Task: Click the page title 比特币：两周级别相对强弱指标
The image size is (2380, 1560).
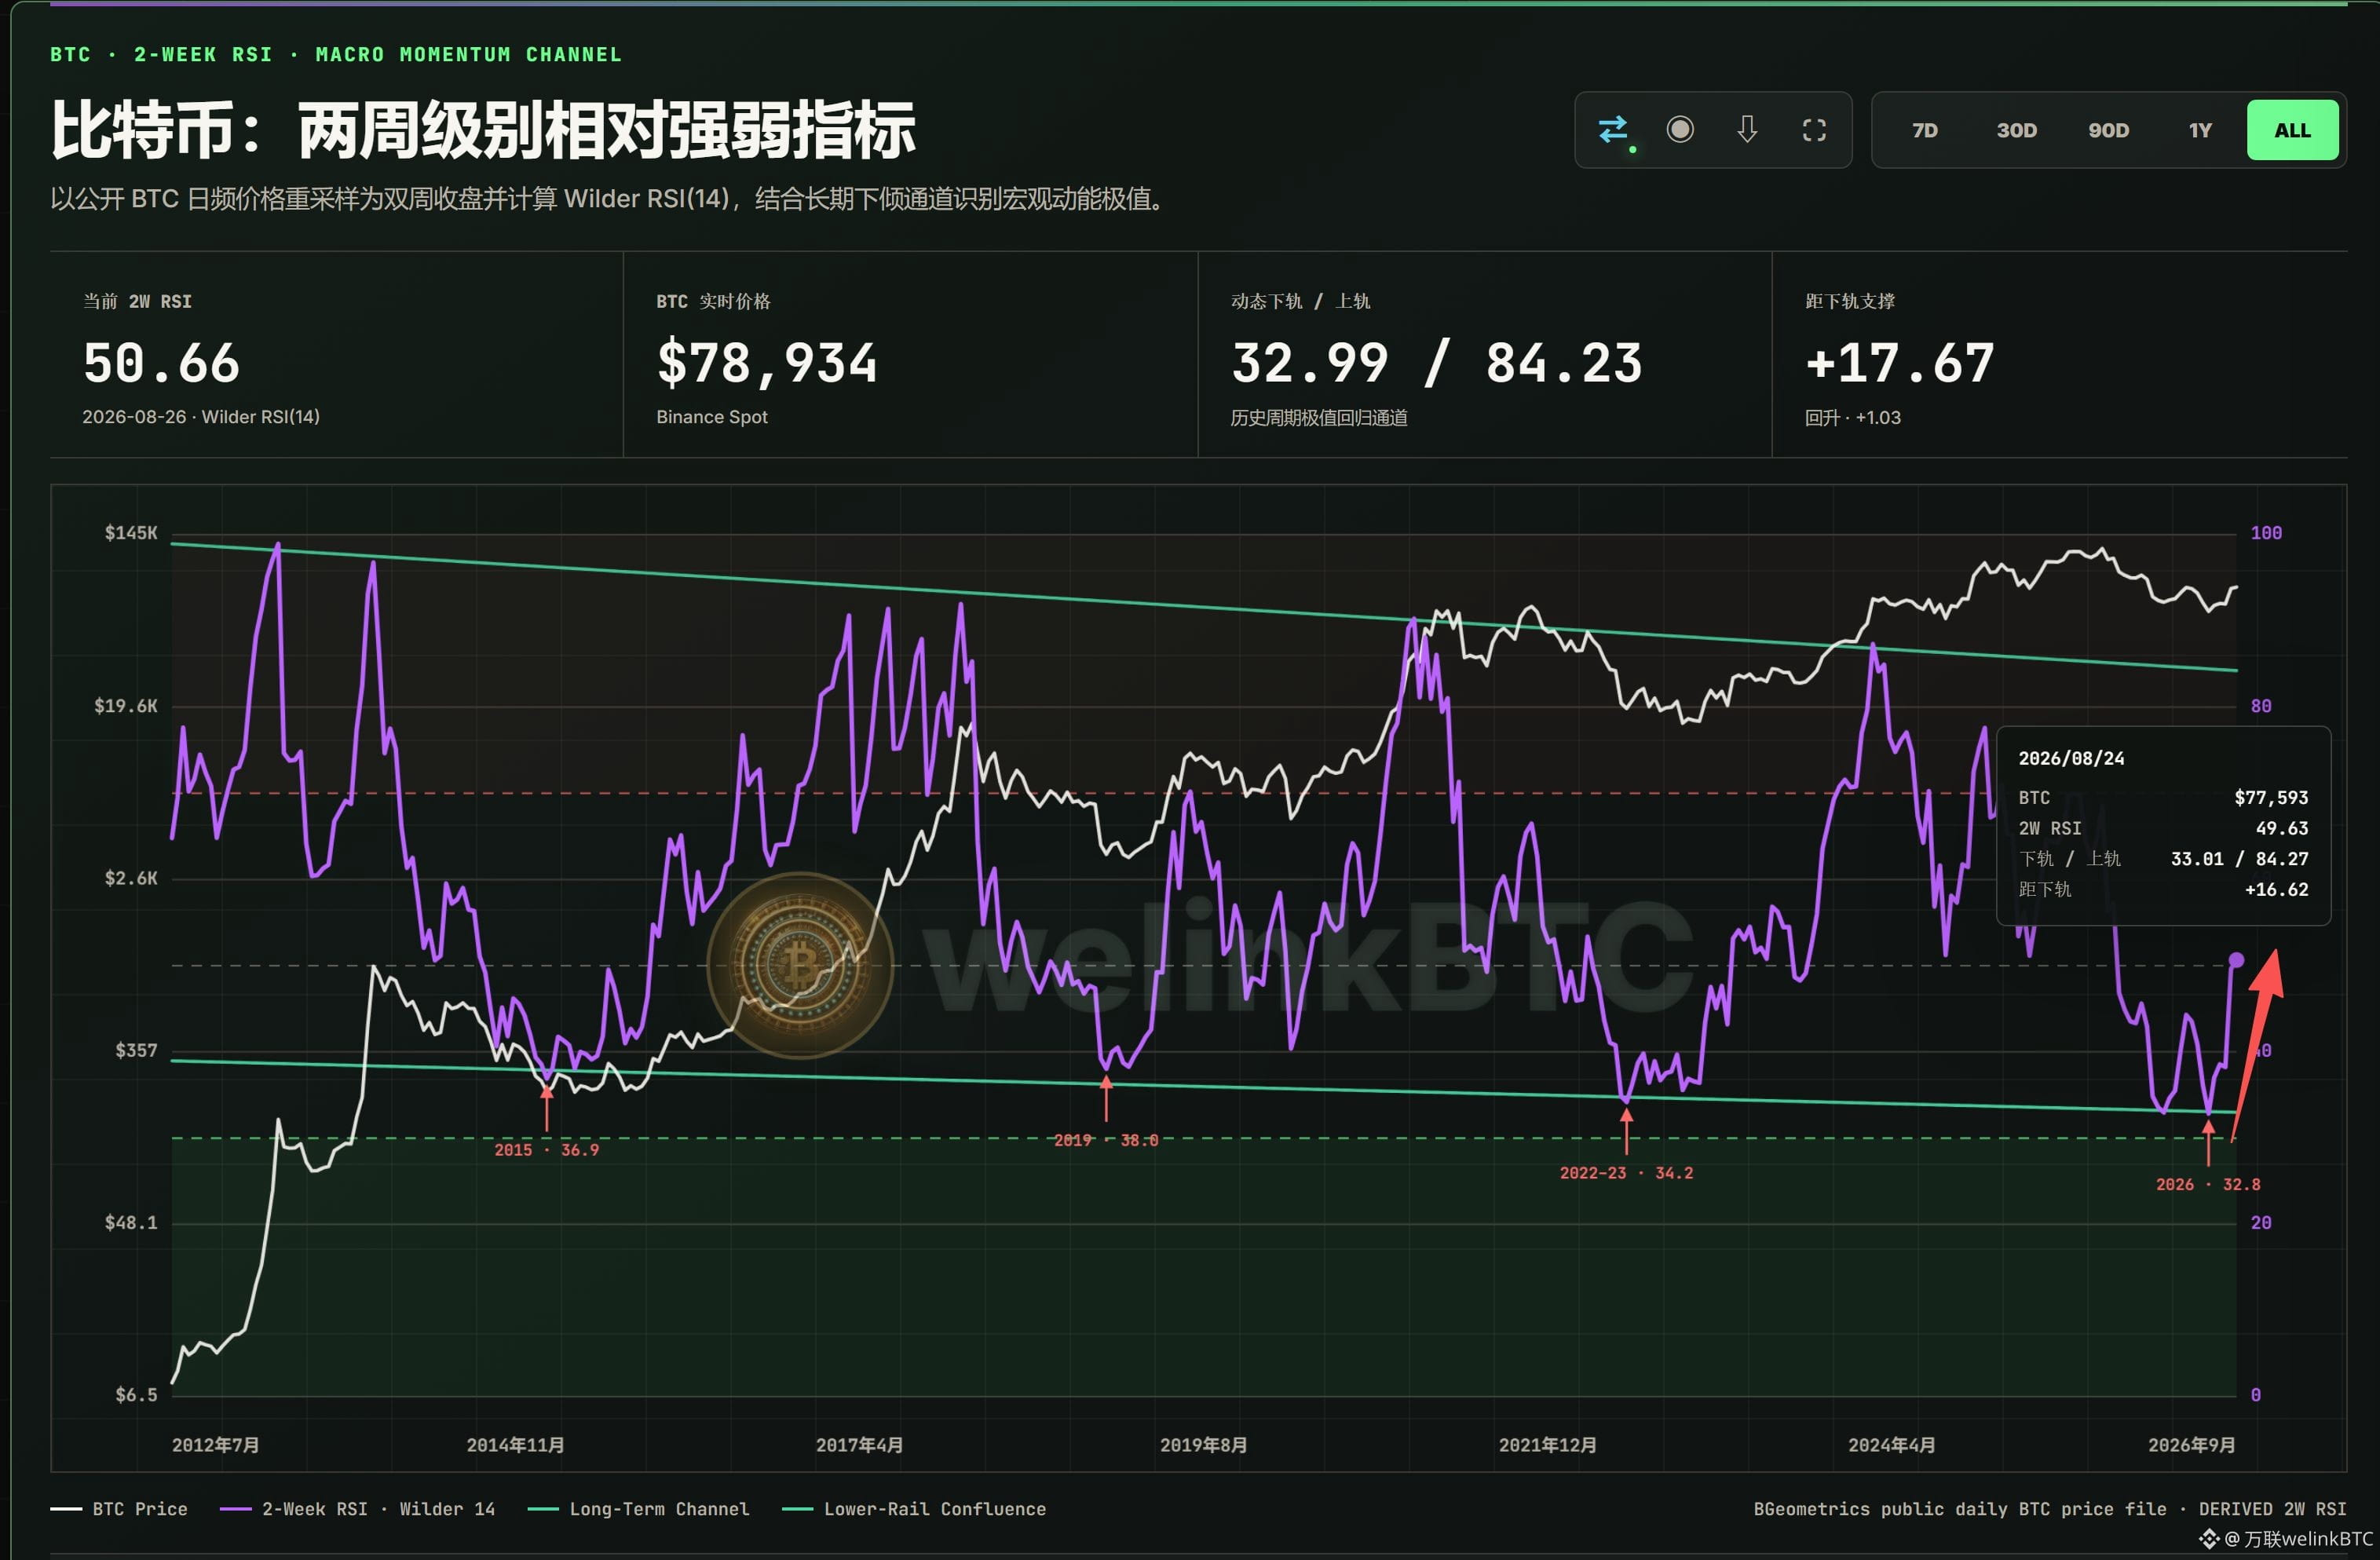Action: click(483, 130)
